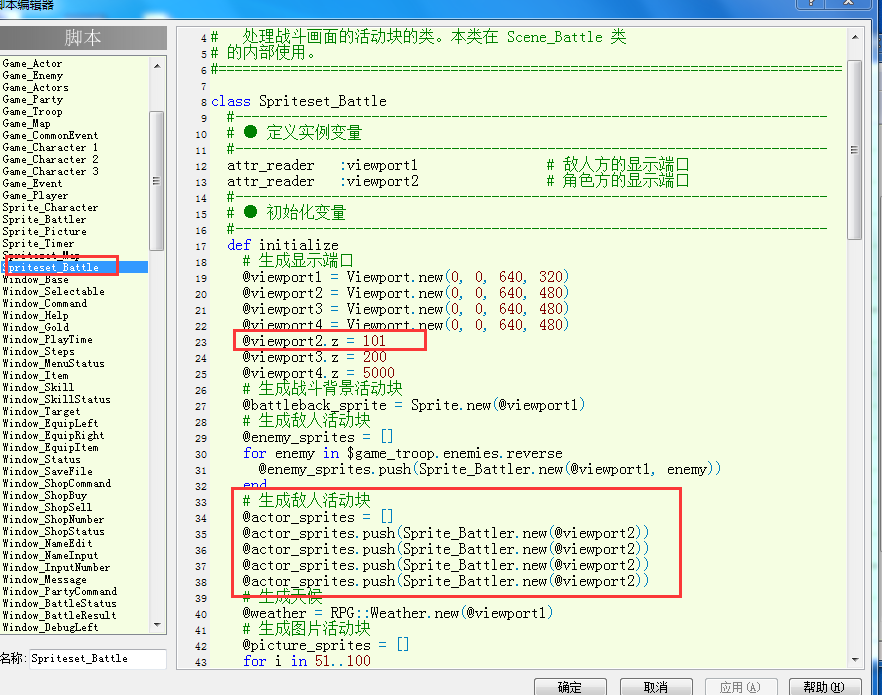This screenshot has width=882, height=695.
Task: Select the Window_EquipLeft script
Action: click(x=50, y=423)
